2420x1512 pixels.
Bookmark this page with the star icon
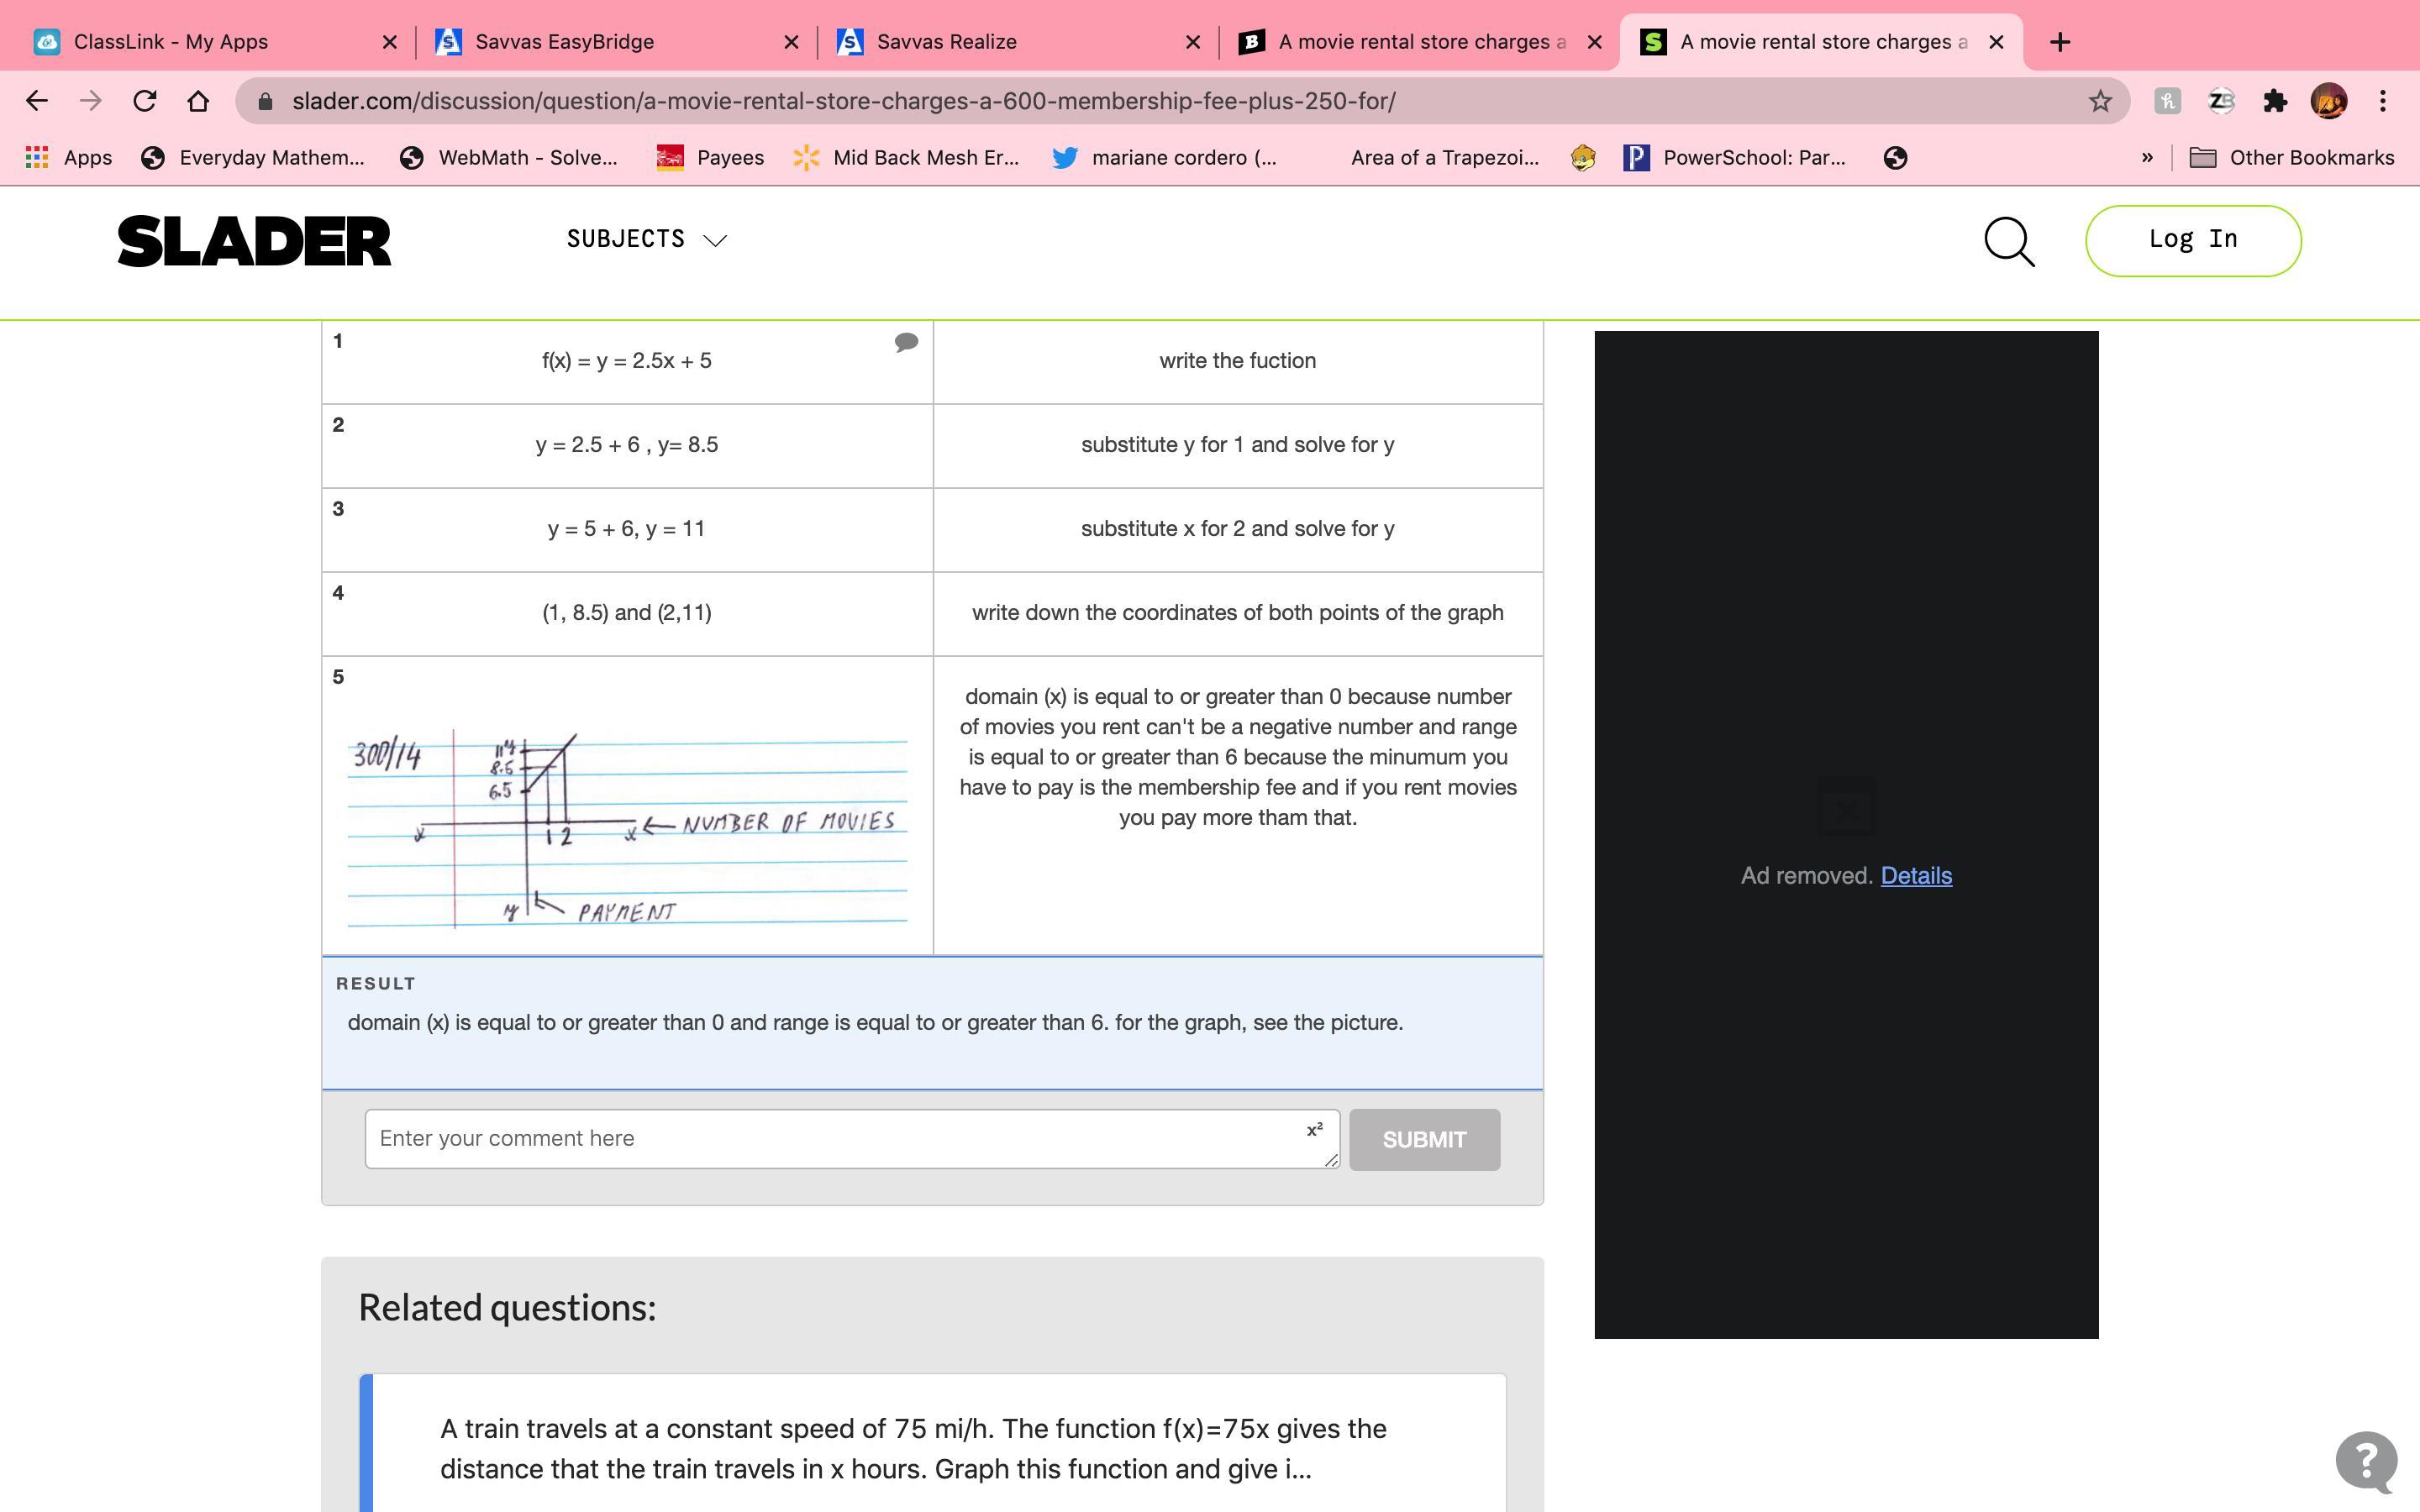click(x=2099, y=101)
